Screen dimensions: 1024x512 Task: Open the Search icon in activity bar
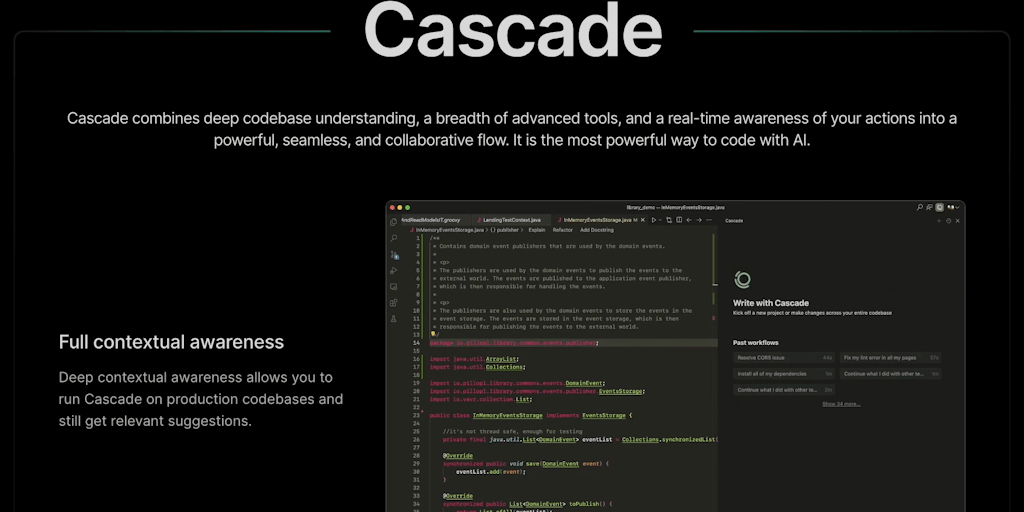pos(394,238)
